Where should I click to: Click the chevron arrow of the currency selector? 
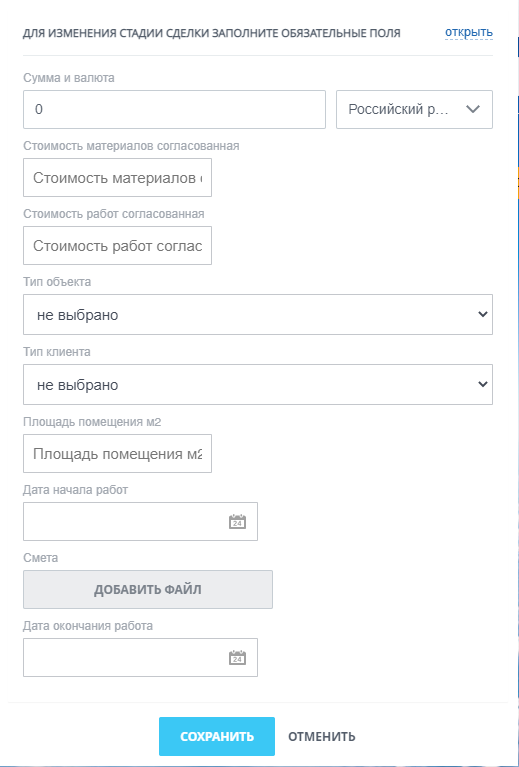coord(473,110)
